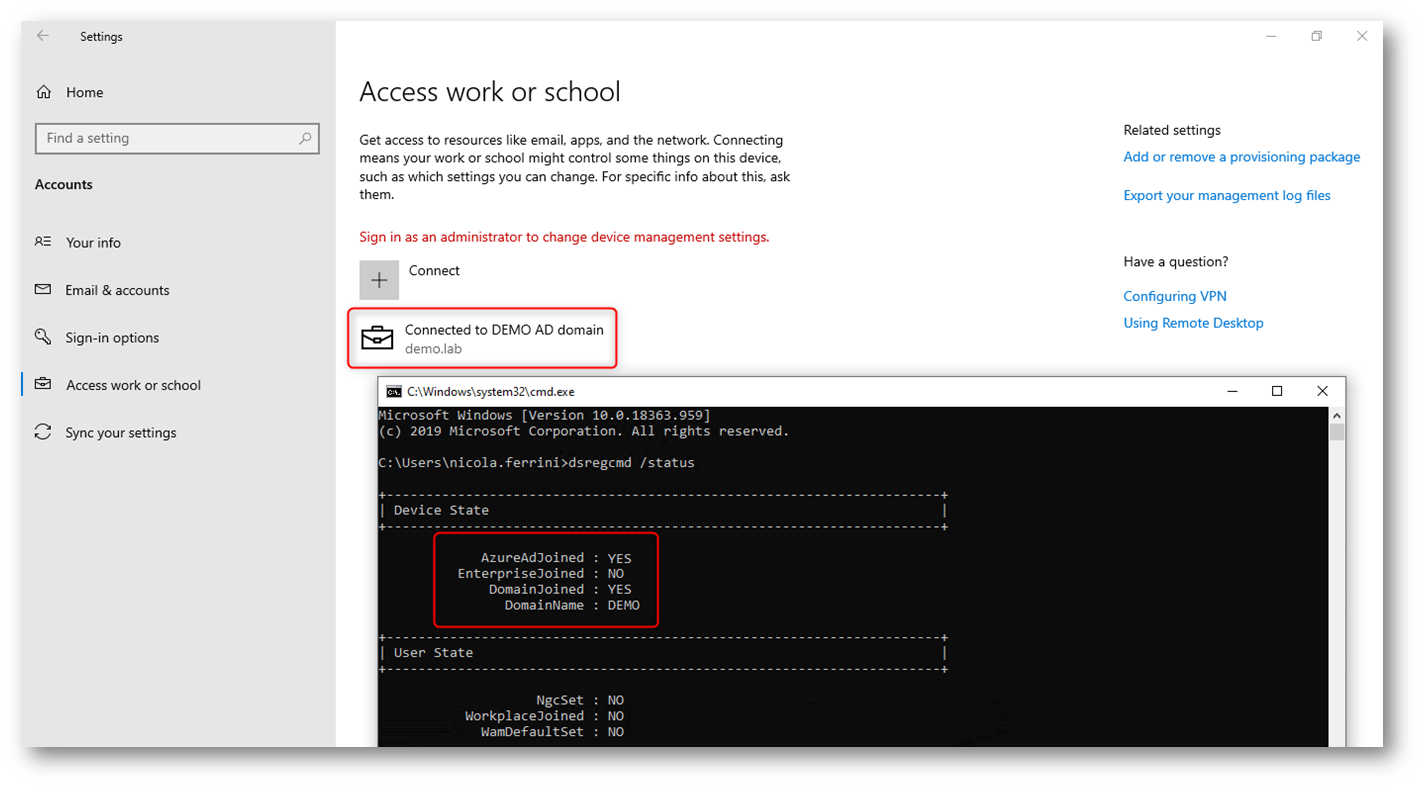1425x789 pixels.
Task: Close the cmd.exe window
Action: (1322, 391)
